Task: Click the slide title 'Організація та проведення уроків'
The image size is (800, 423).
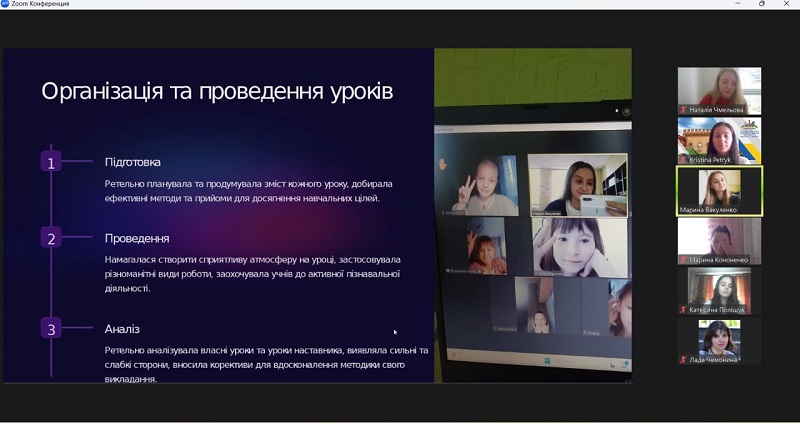Action: coord(217,92)
